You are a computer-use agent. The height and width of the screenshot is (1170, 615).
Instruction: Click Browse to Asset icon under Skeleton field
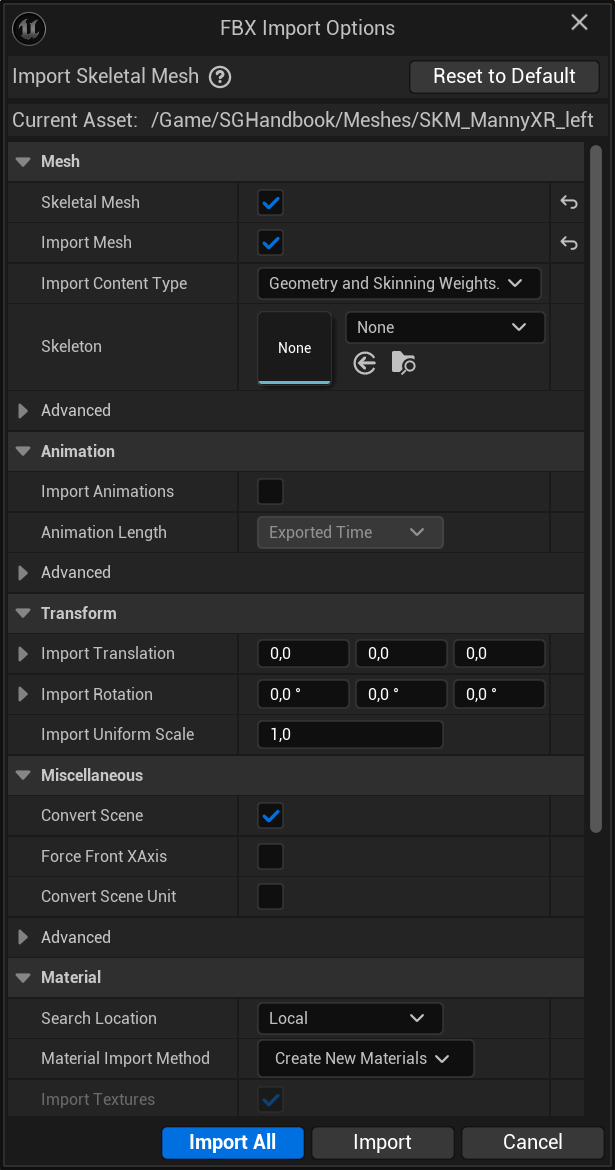[403, 363]
